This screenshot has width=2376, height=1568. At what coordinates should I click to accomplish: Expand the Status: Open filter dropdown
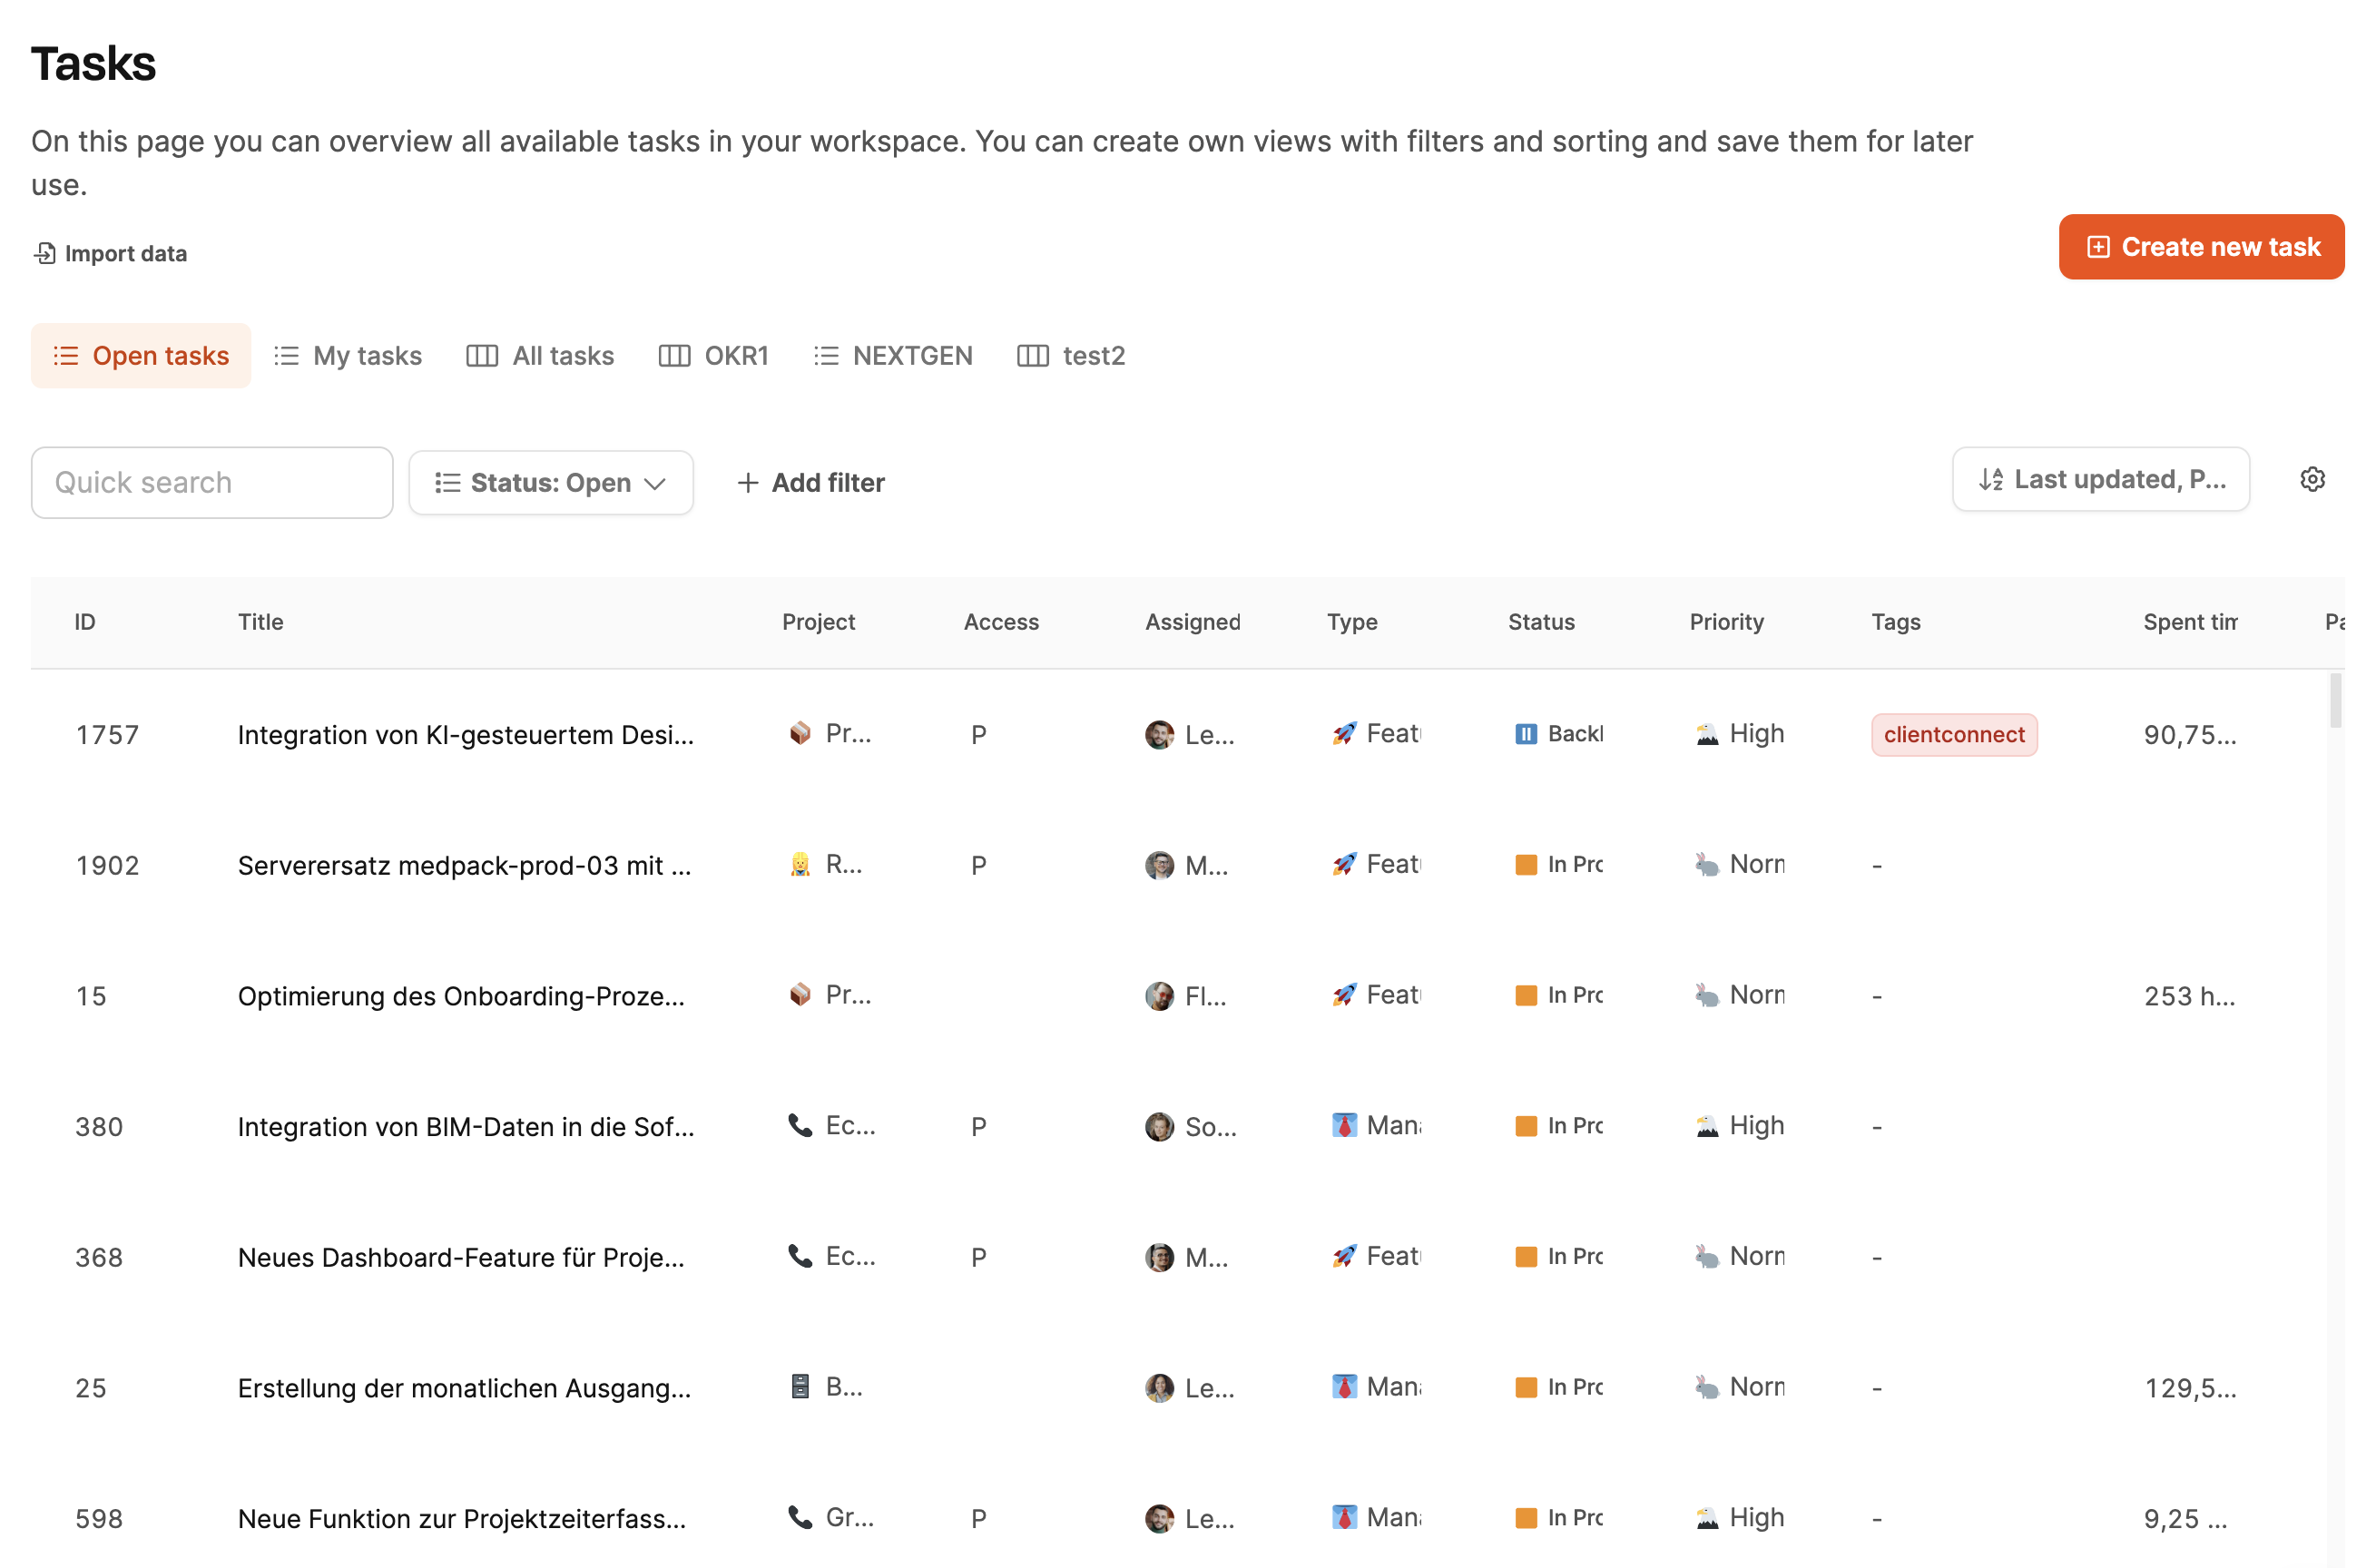(x=551, y=483)
